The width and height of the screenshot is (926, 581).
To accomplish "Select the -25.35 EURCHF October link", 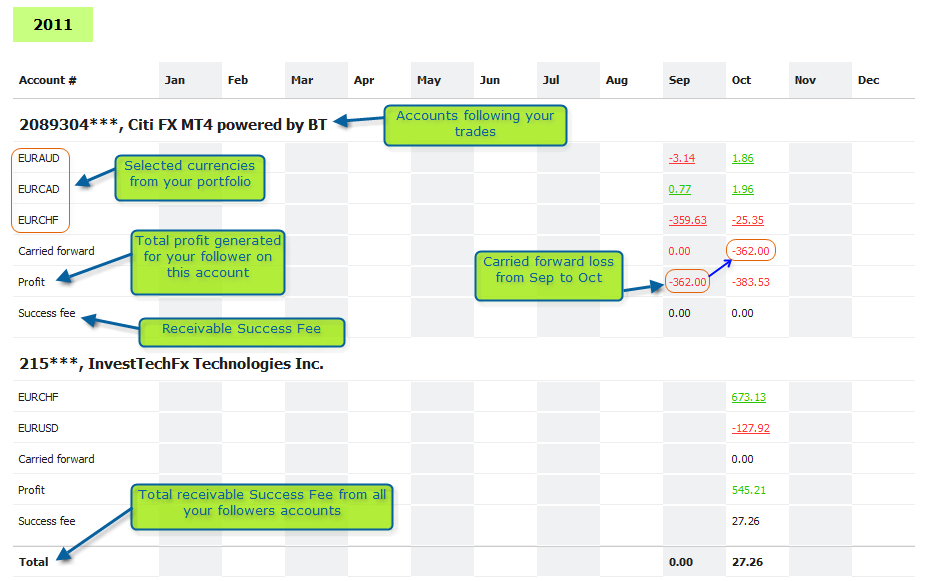I will (747, 220).
